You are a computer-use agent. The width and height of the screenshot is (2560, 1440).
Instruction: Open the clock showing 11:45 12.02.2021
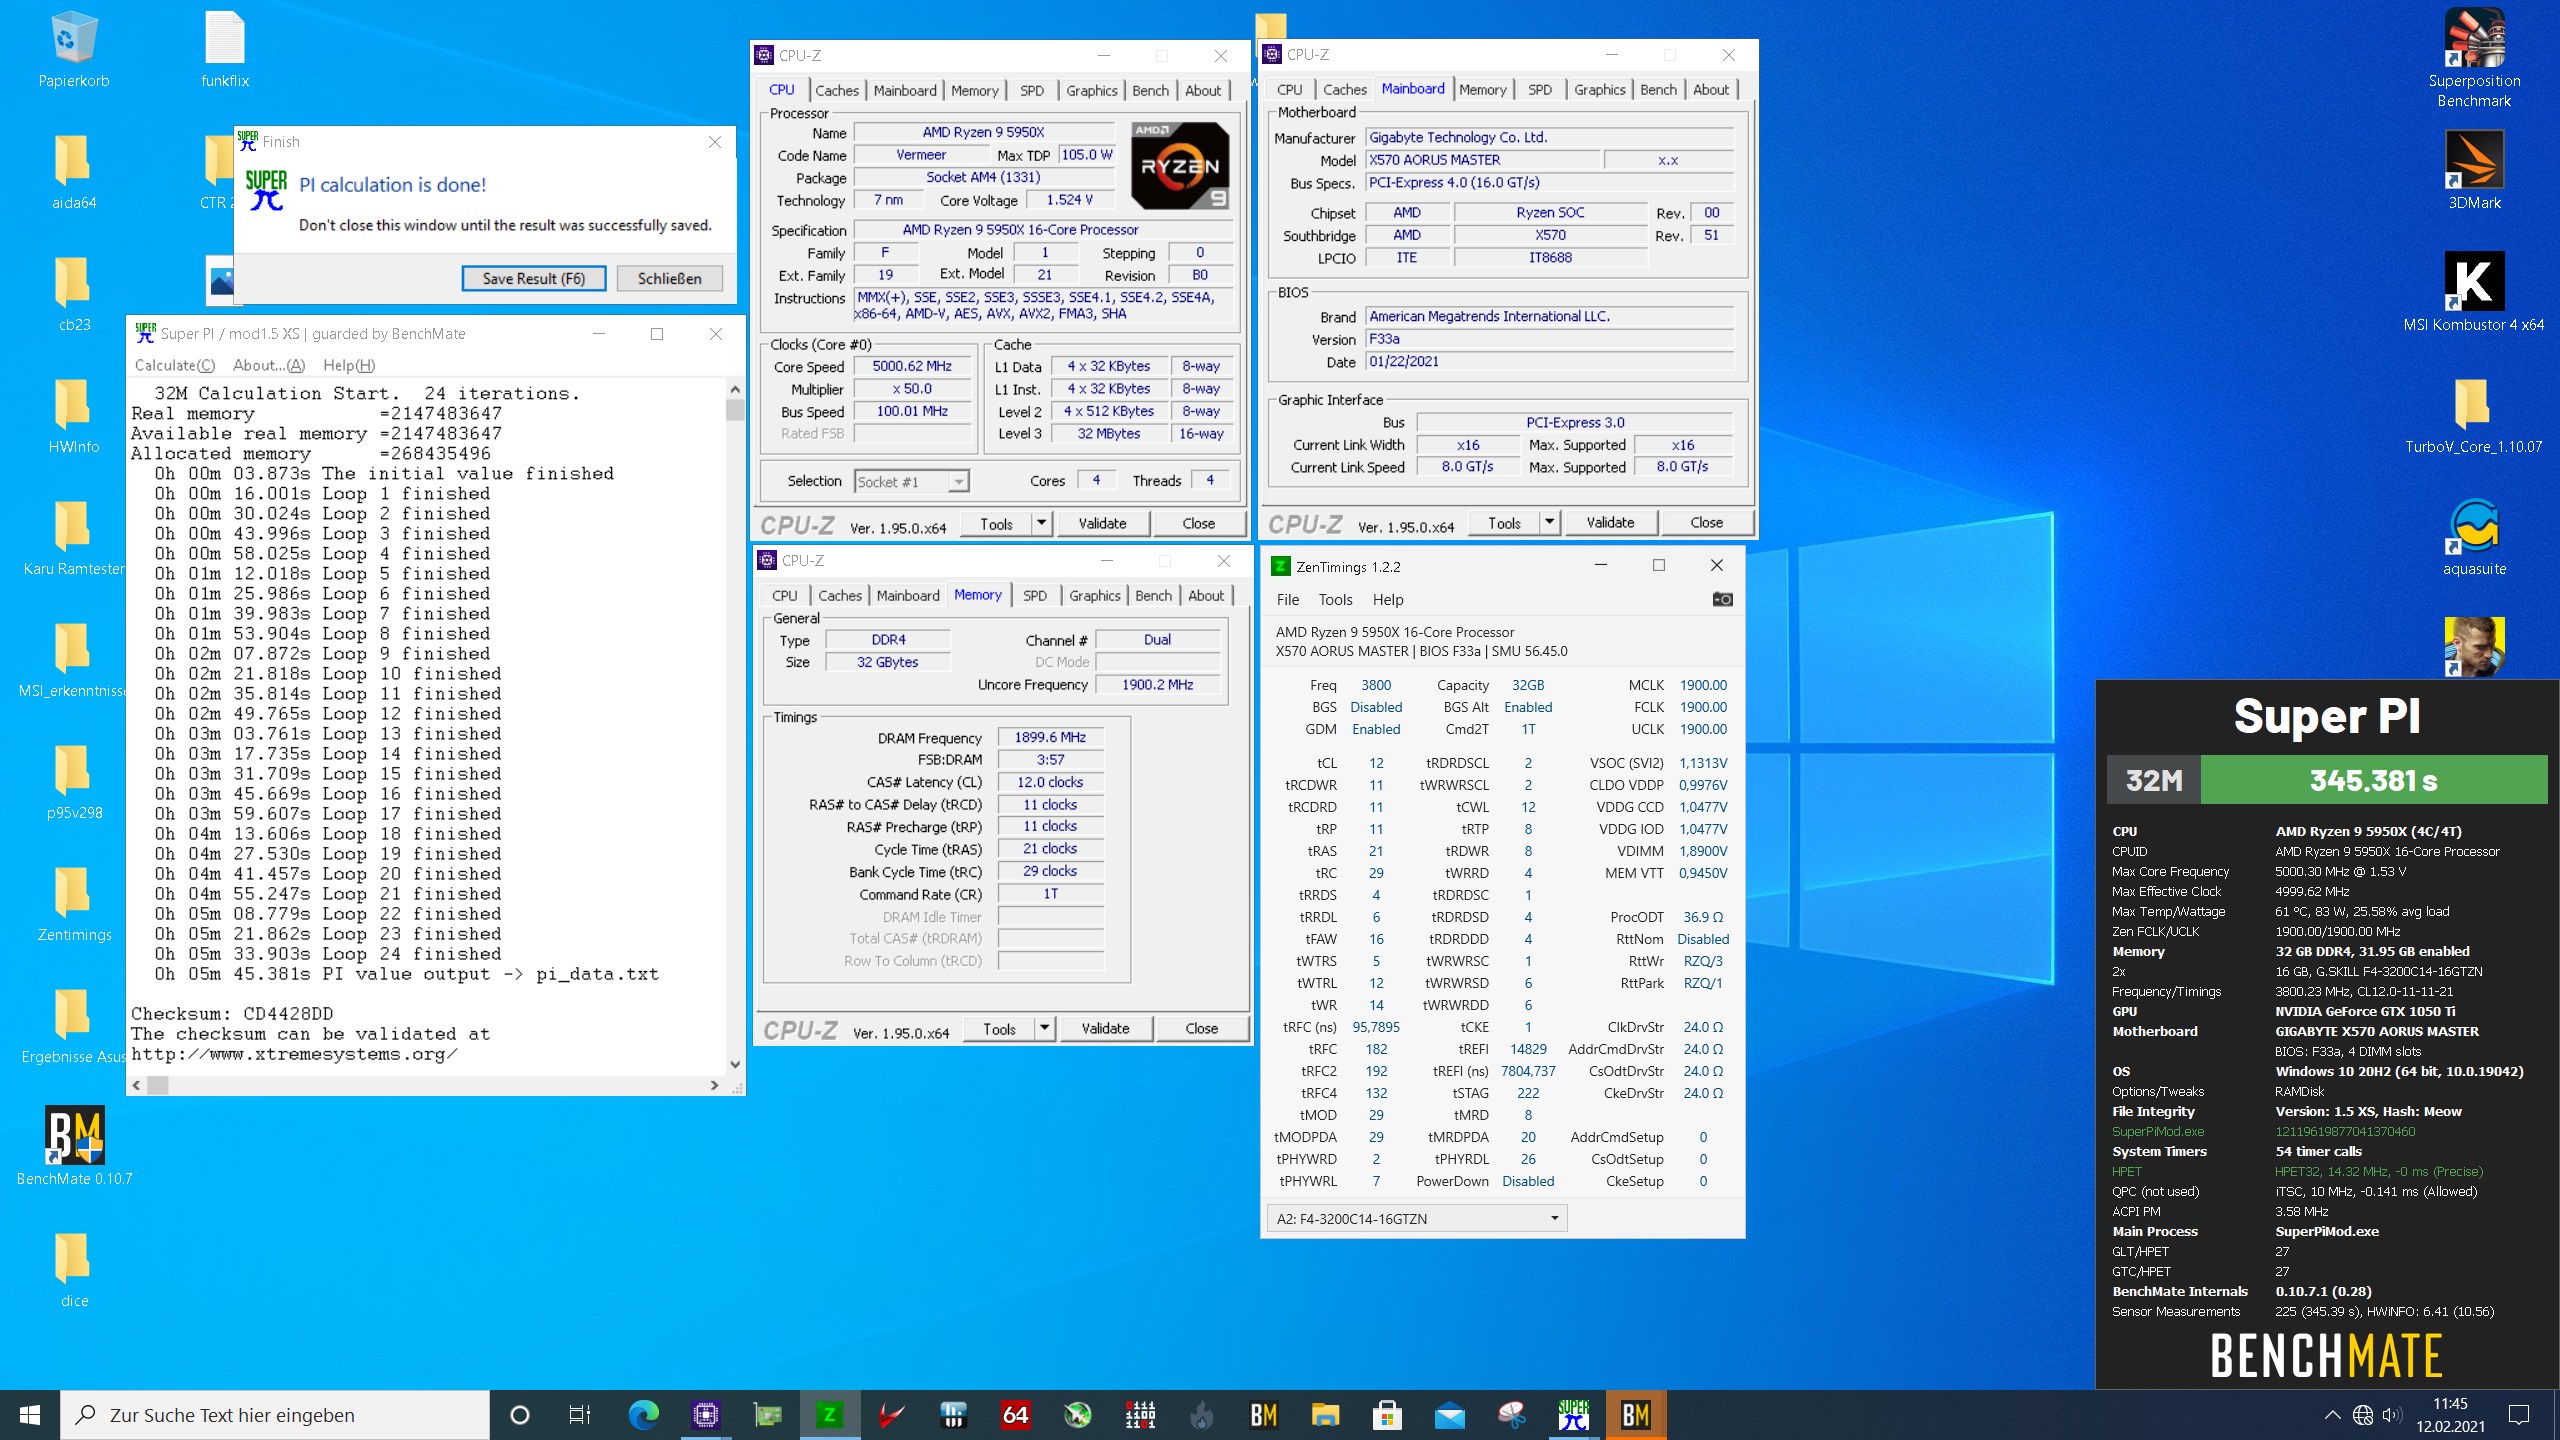[2450, 1415]
